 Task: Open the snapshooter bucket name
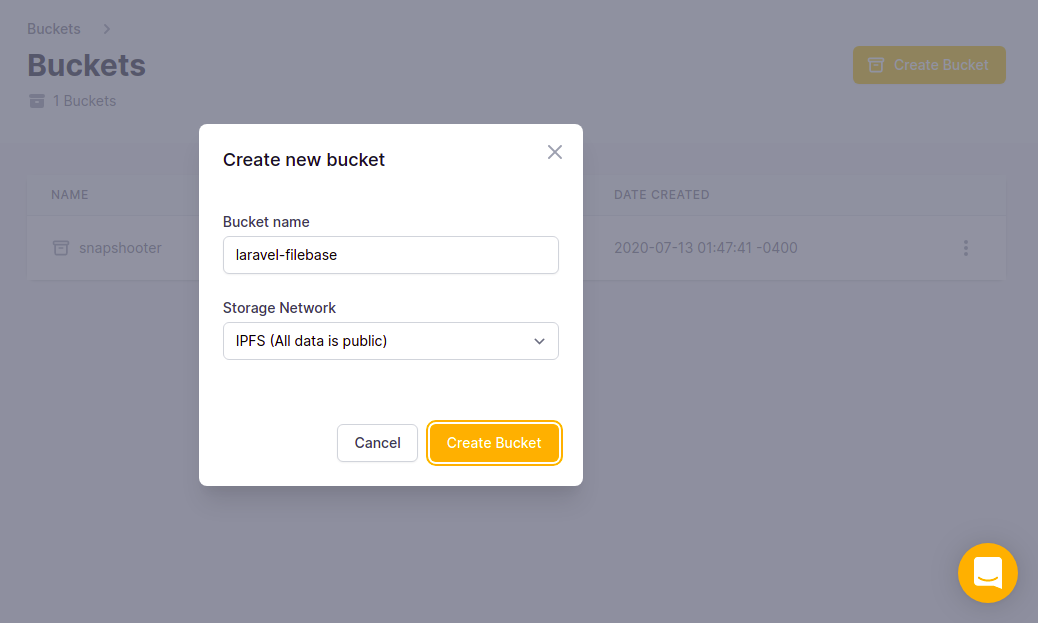[120, 248]
